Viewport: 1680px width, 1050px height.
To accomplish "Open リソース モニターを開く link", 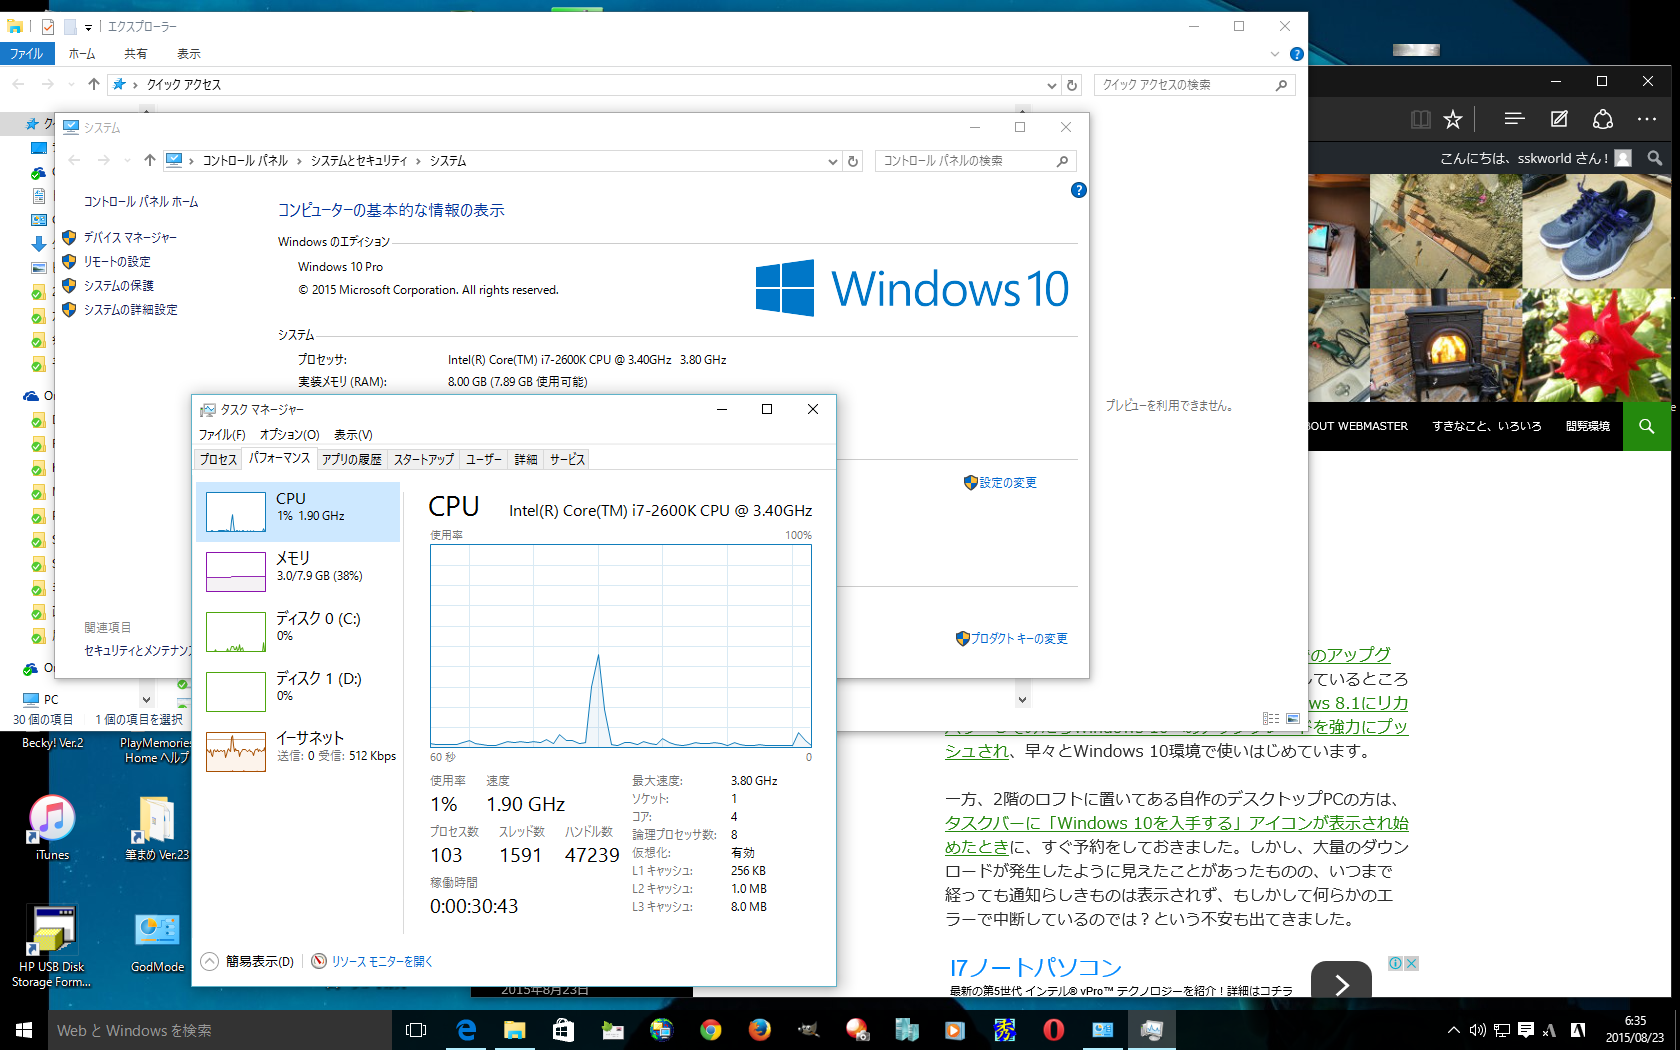I will (382, 961).
